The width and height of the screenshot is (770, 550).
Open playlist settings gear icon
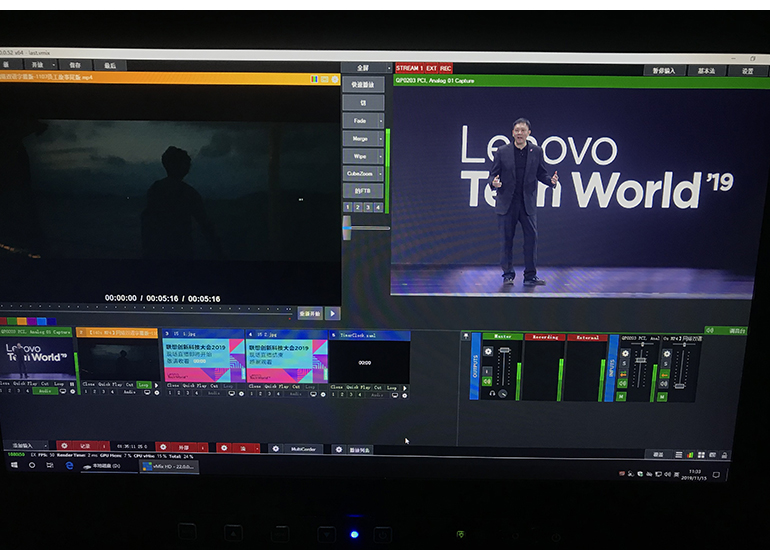[339, 449]
